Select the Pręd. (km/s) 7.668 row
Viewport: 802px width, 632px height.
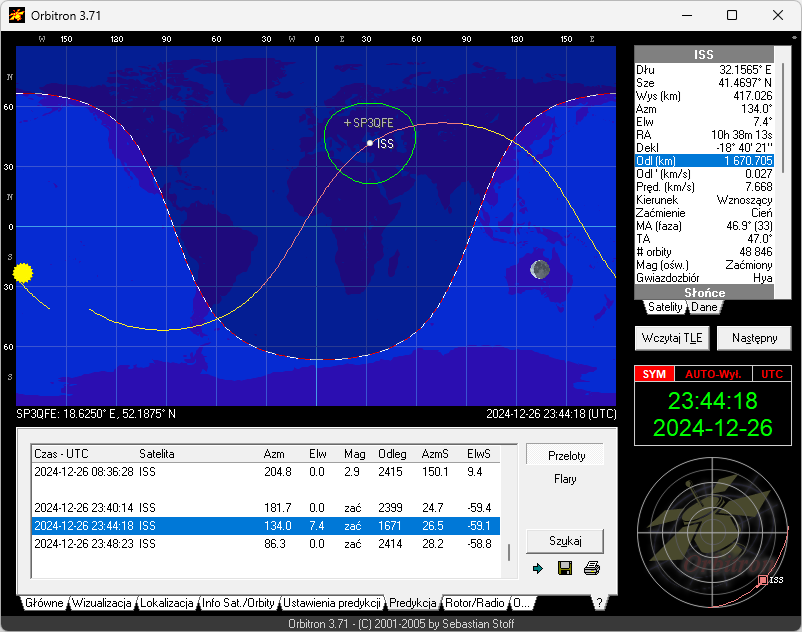click(x=704, y=187)
